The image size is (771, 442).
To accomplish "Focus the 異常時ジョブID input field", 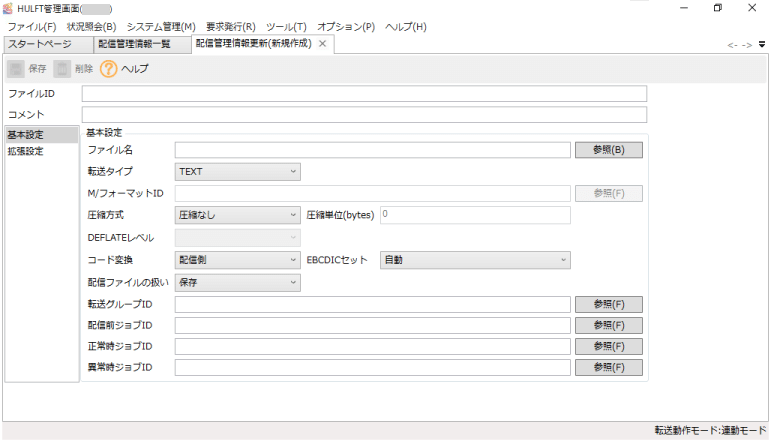I will tap(373, 367).
